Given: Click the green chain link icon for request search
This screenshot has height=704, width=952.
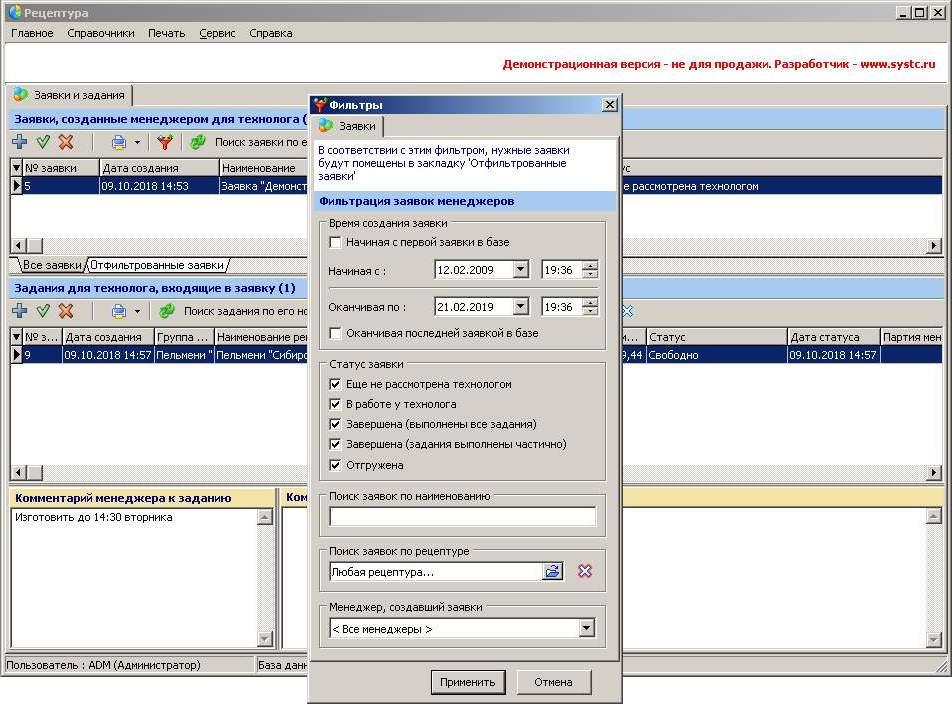Looking at the screenshot, I should coord(198,143).
